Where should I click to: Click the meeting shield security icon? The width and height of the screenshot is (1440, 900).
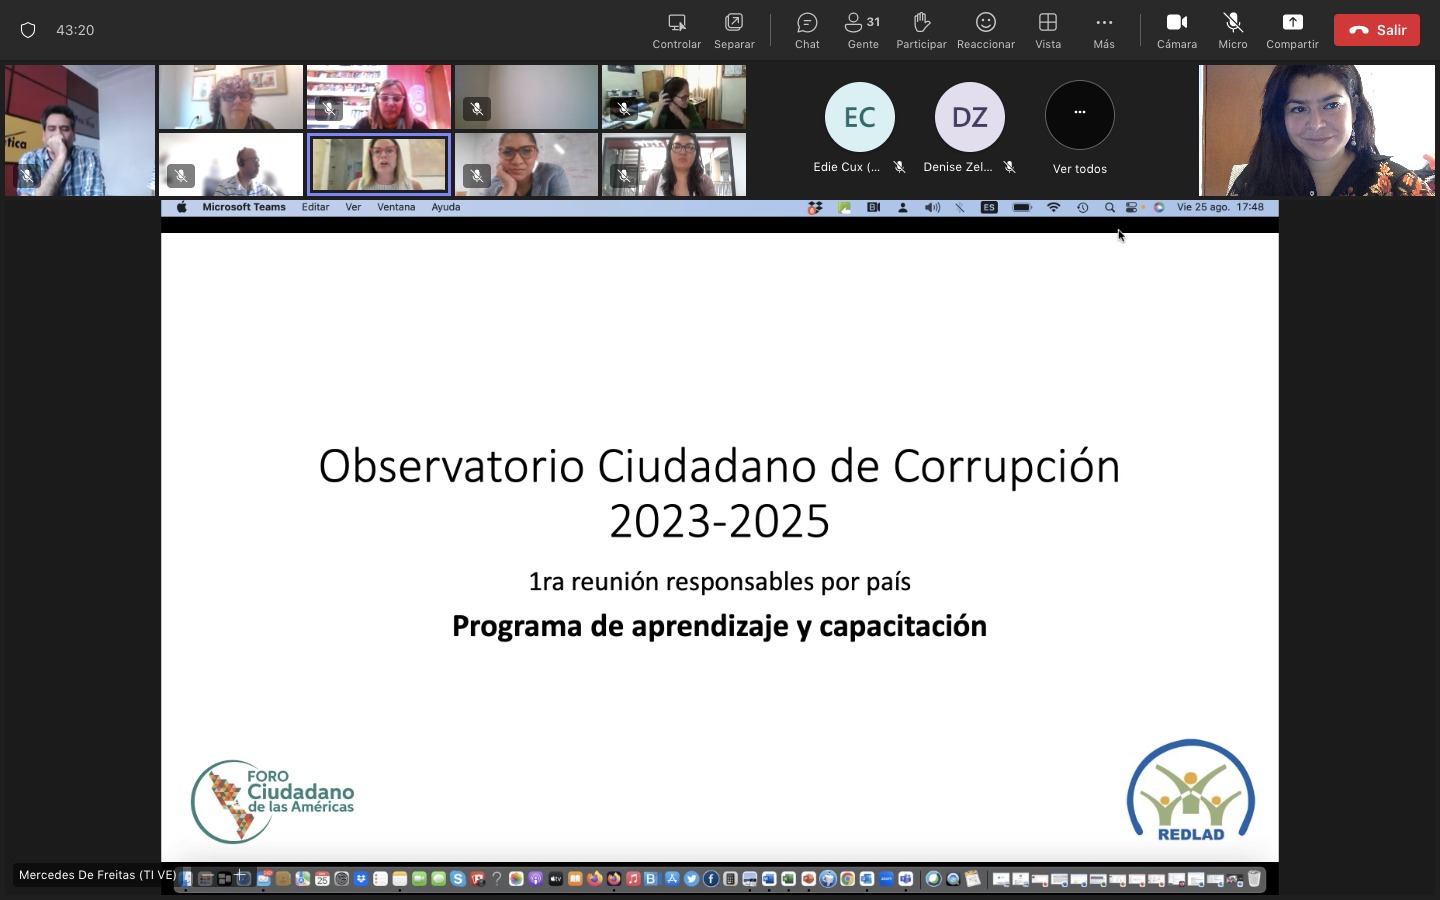(28, 30)
